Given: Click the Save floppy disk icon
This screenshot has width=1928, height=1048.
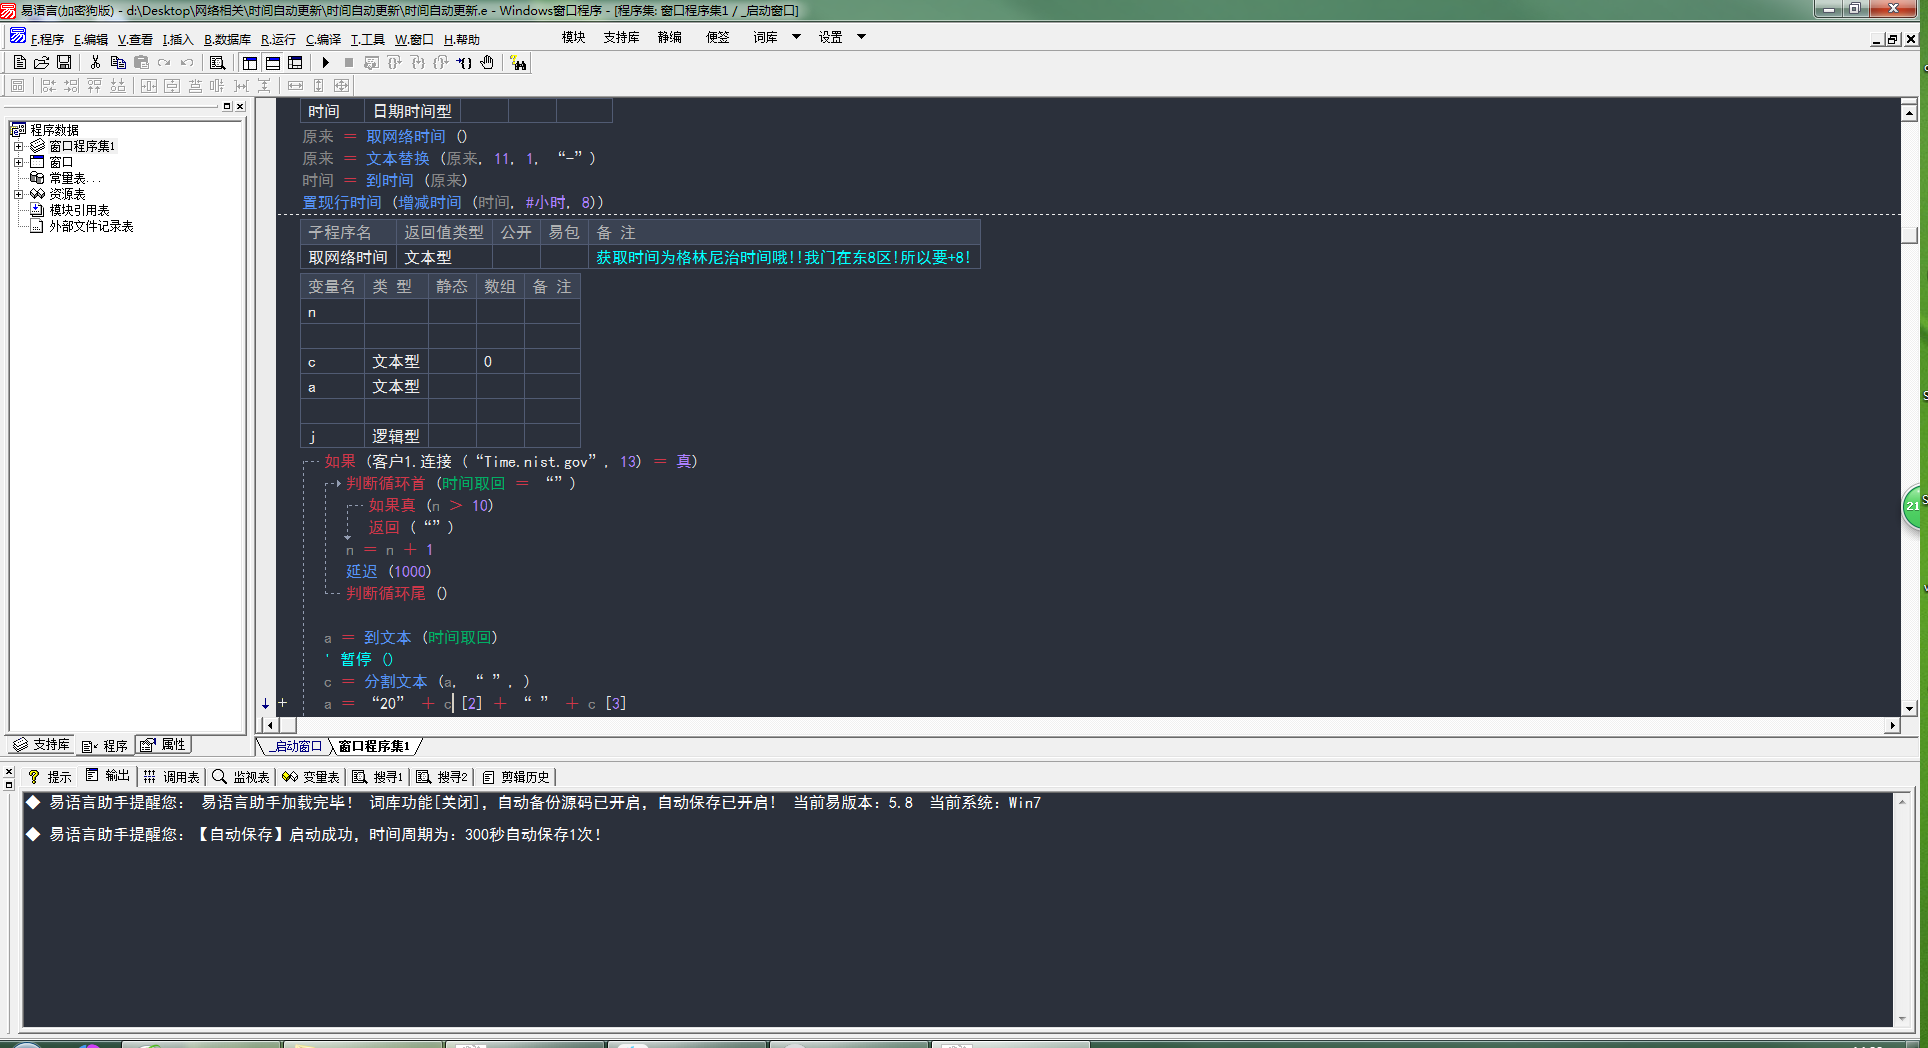Looking at the screenshot, I should [x=64, y=63].
